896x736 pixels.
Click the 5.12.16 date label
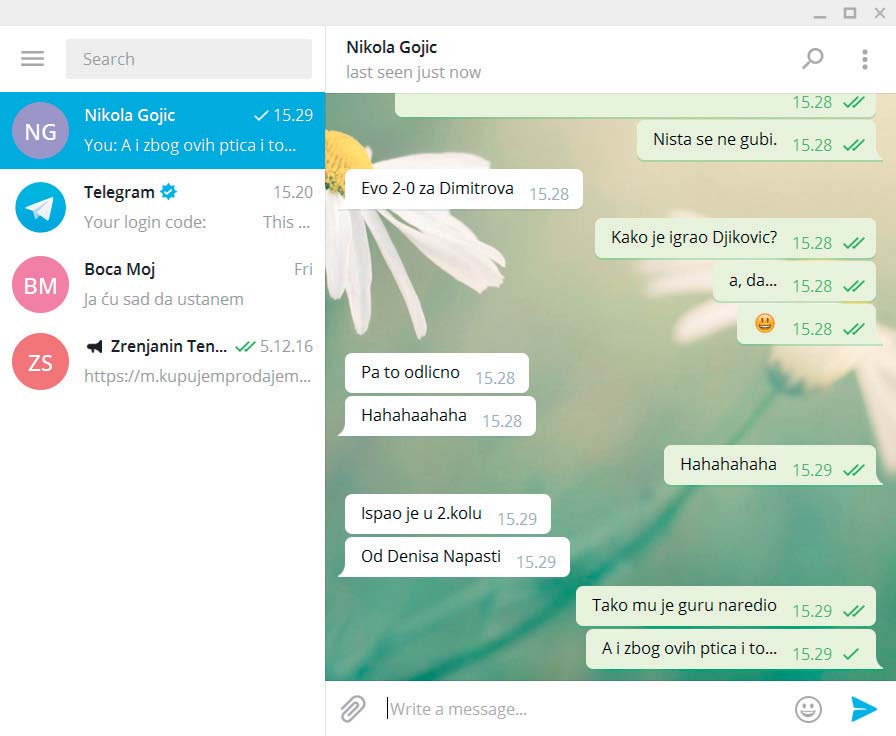tap(286, 346)
